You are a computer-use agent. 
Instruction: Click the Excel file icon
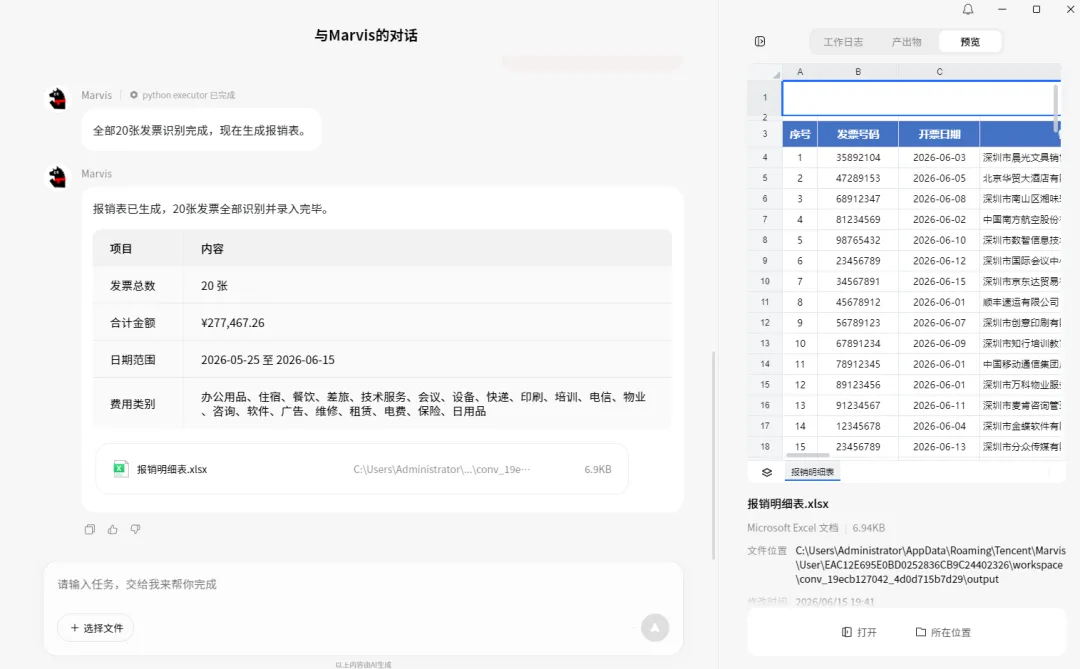[x=121, y=469]
